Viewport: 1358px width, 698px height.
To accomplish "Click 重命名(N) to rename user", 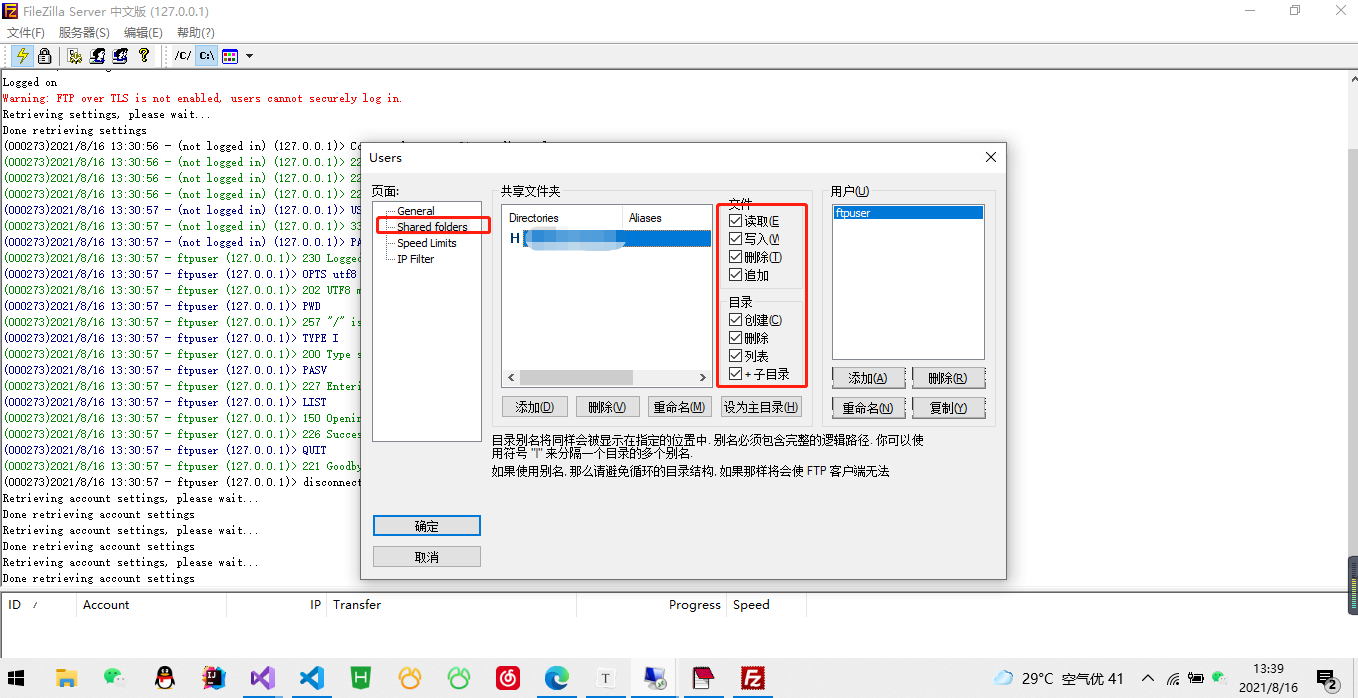I will click(868, 408).
